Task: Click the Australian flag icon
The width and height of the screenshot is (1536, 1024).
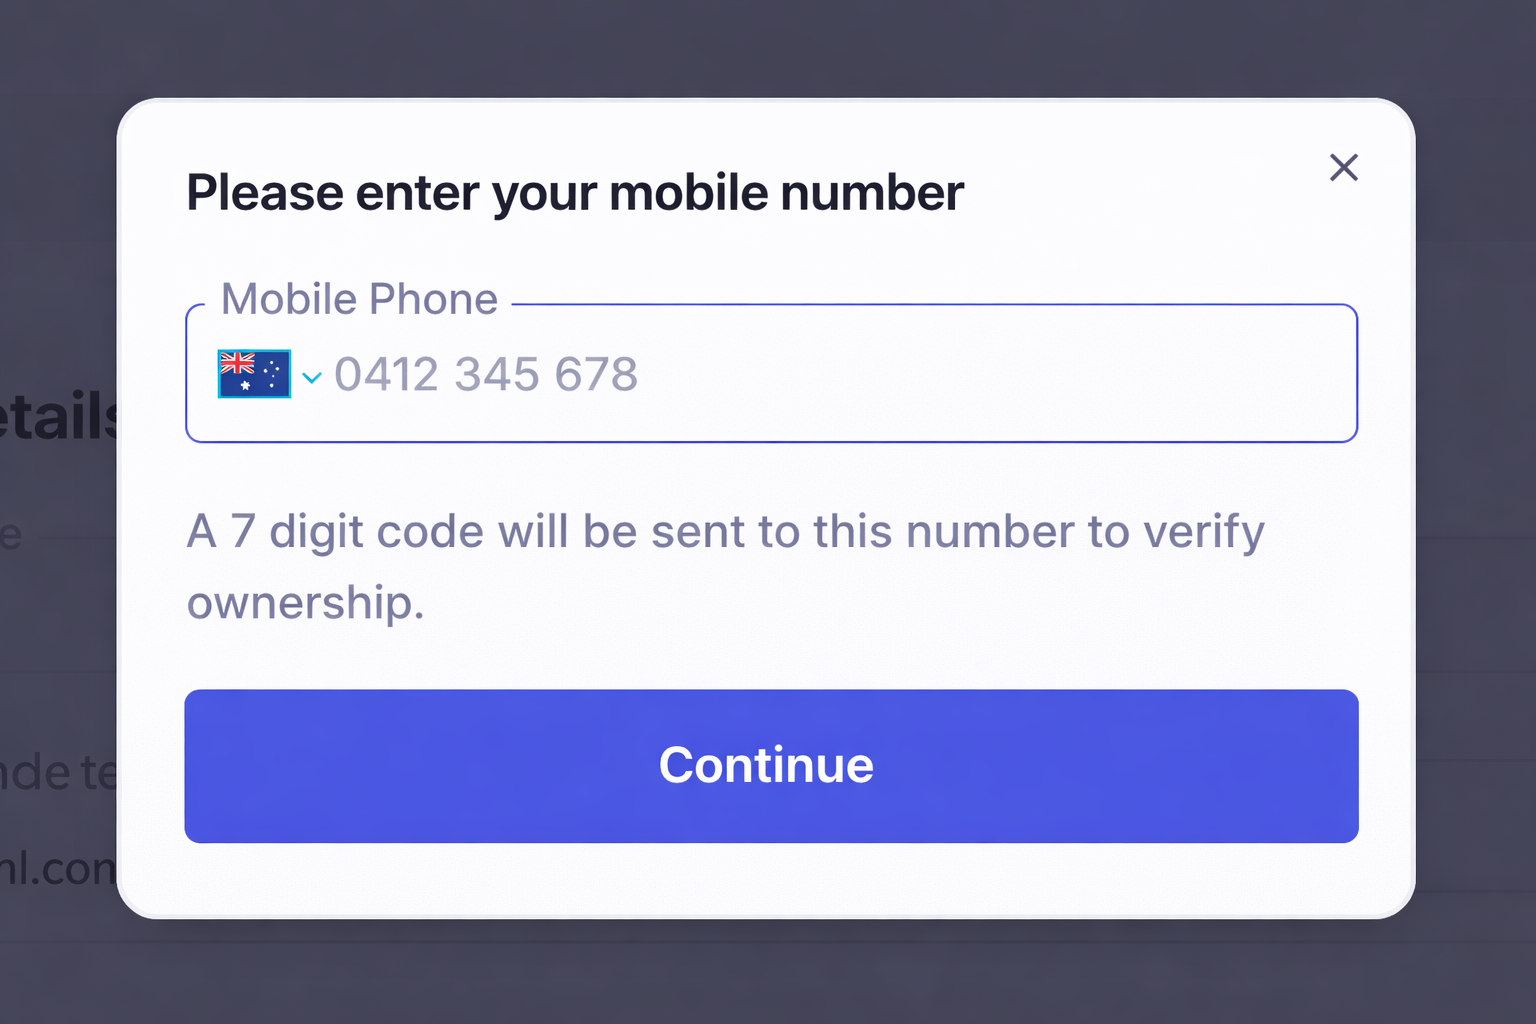Action: [x=254, y=374]
